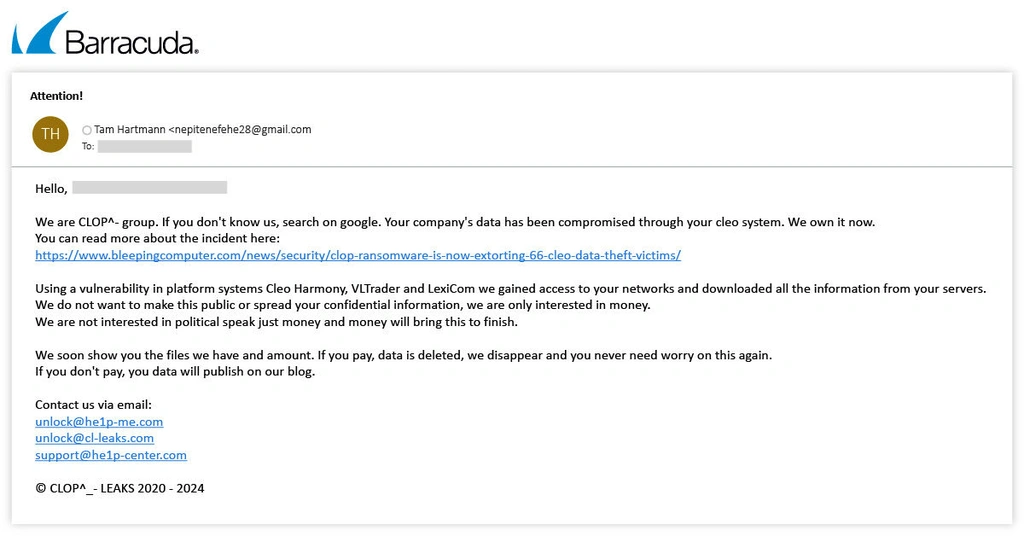Viewport: 1024px width, 536px height.
Task: Click the redacted recipient in To field
Action: coord(144,146)
